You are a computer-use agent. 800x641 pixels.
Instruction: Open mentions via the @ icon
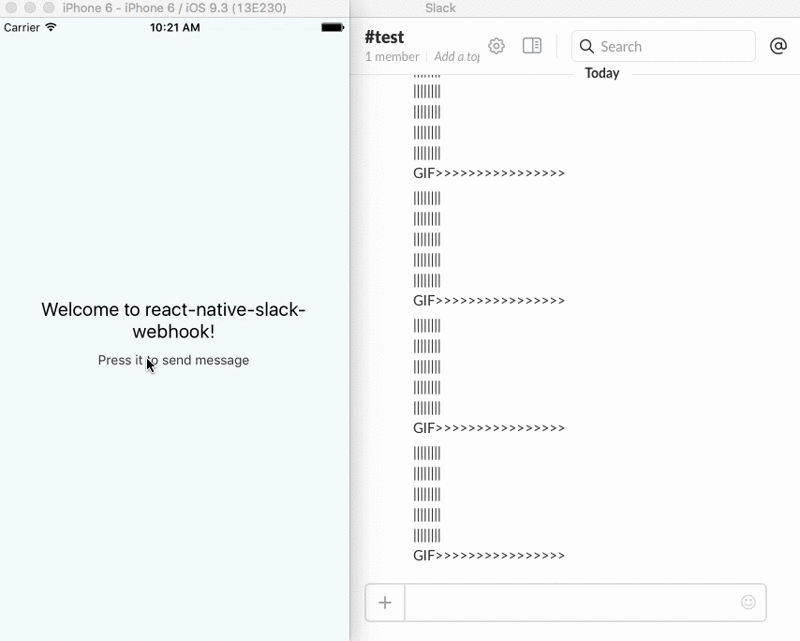pyautogui.click(x=778, y=46)
